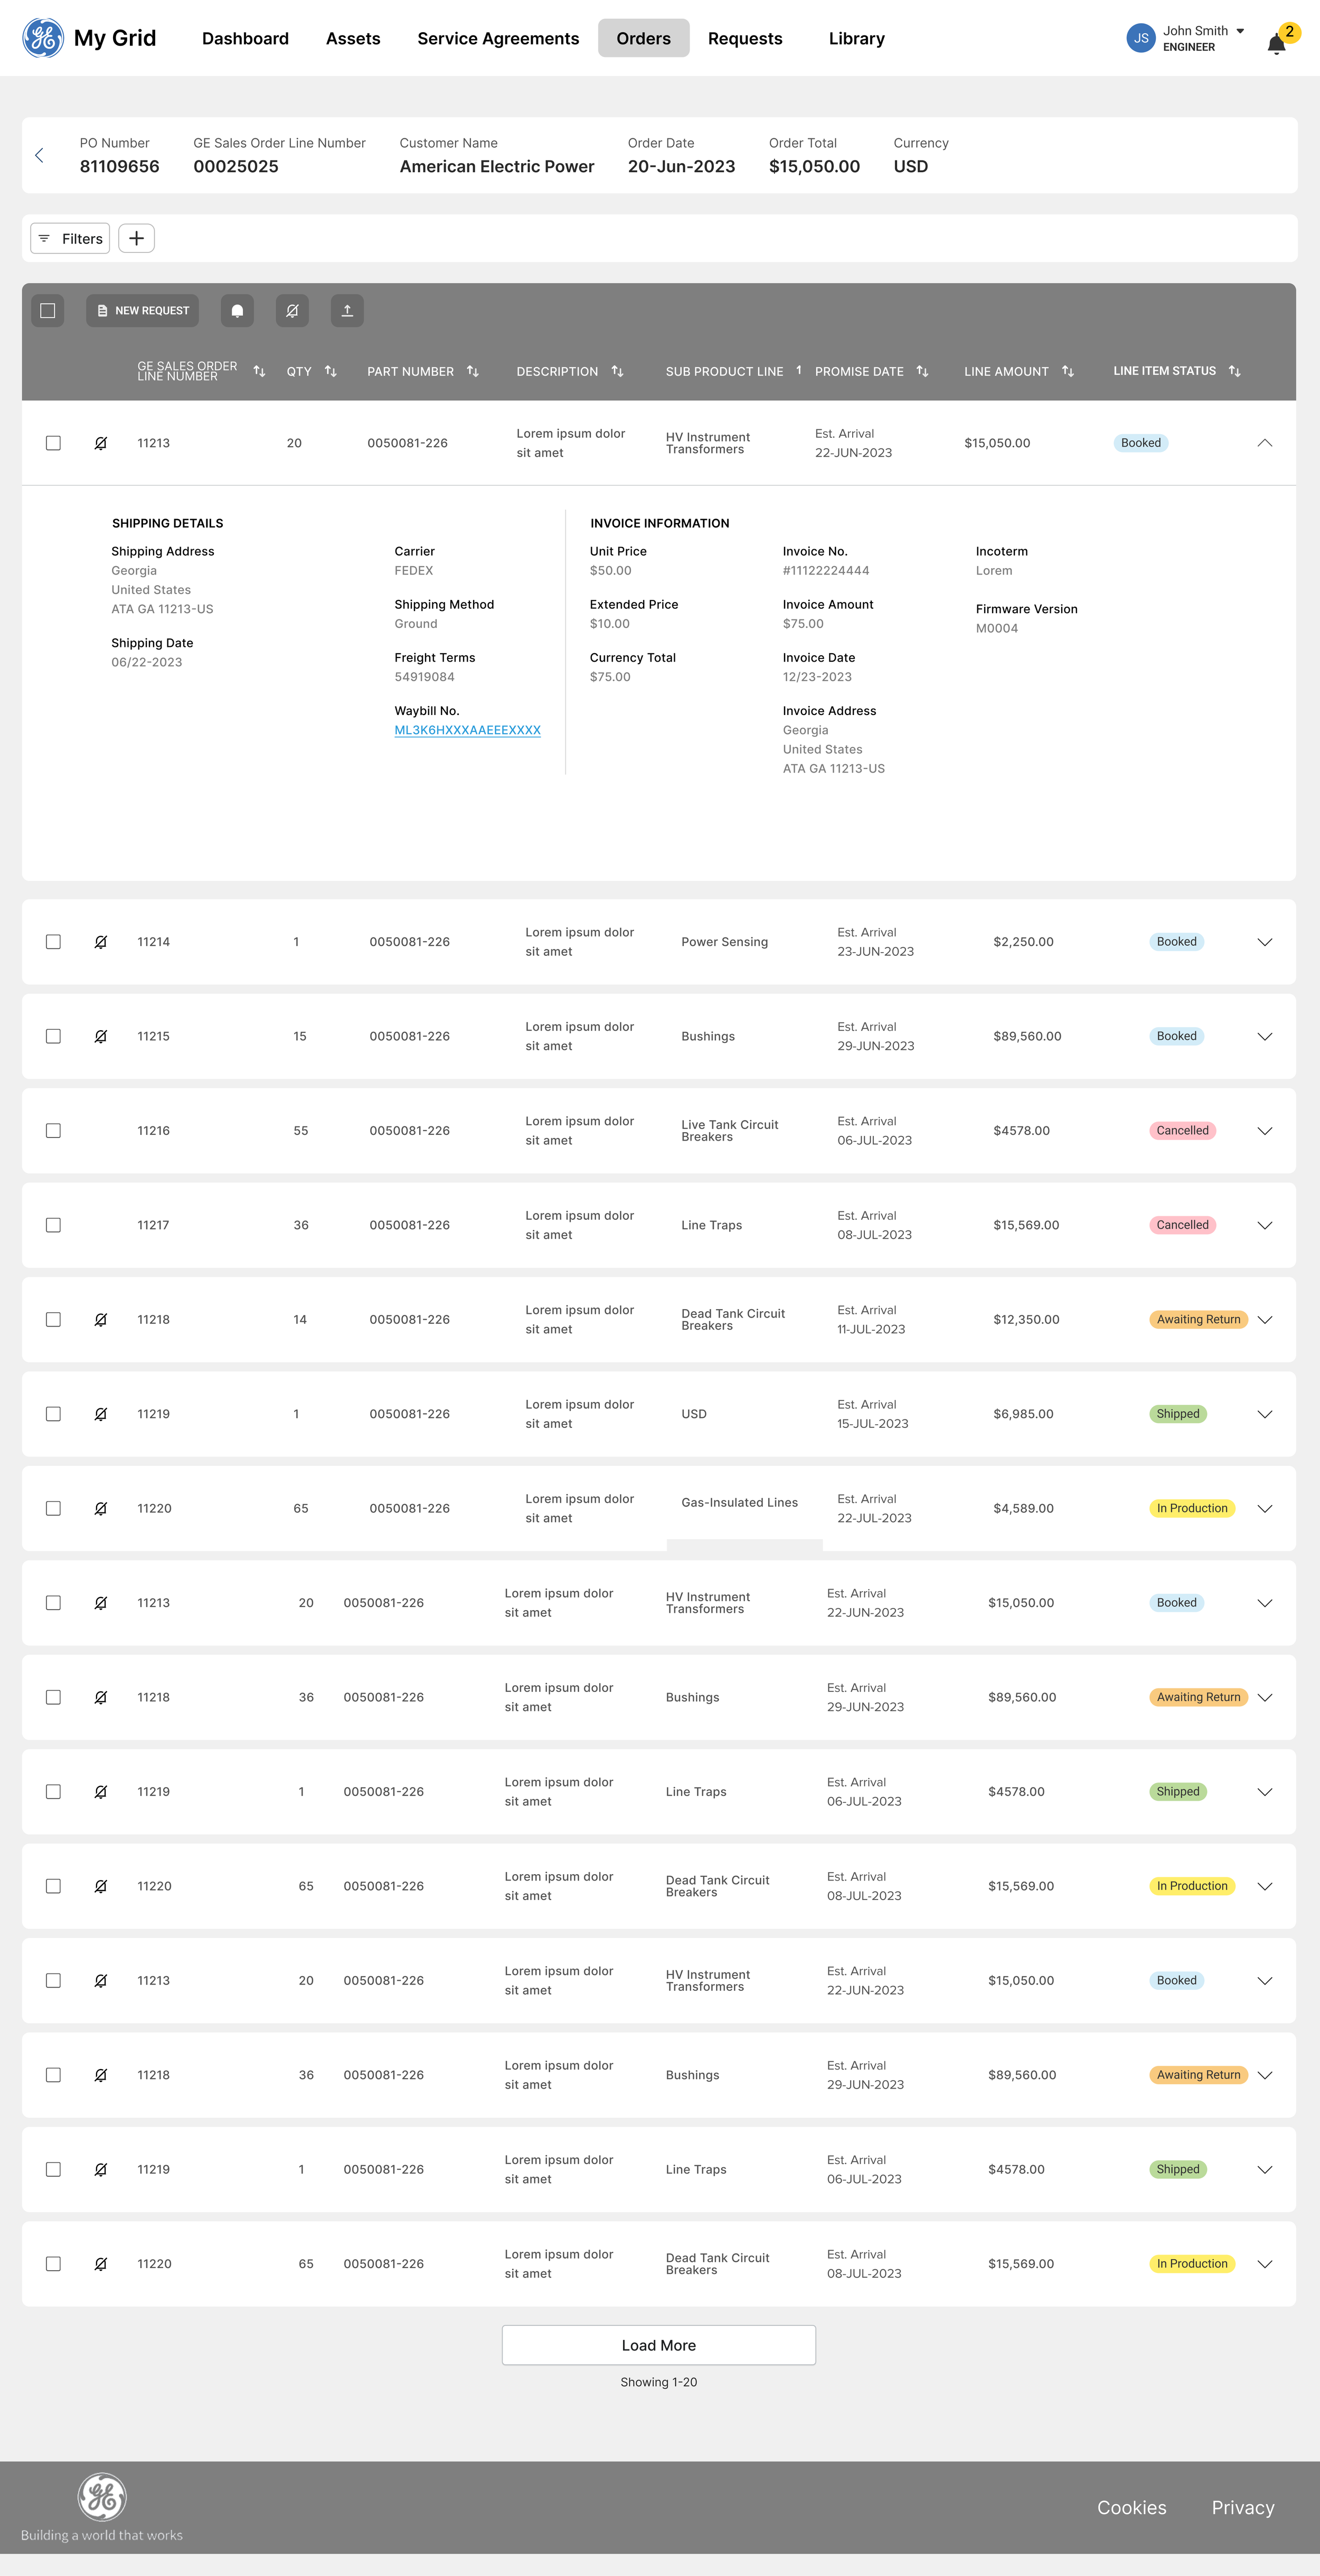This screenshot has width=1320, height=2576.
Task: Expand the 11216 Cancelled row
Action: pyautogui.click(x=1264, y=1131)
